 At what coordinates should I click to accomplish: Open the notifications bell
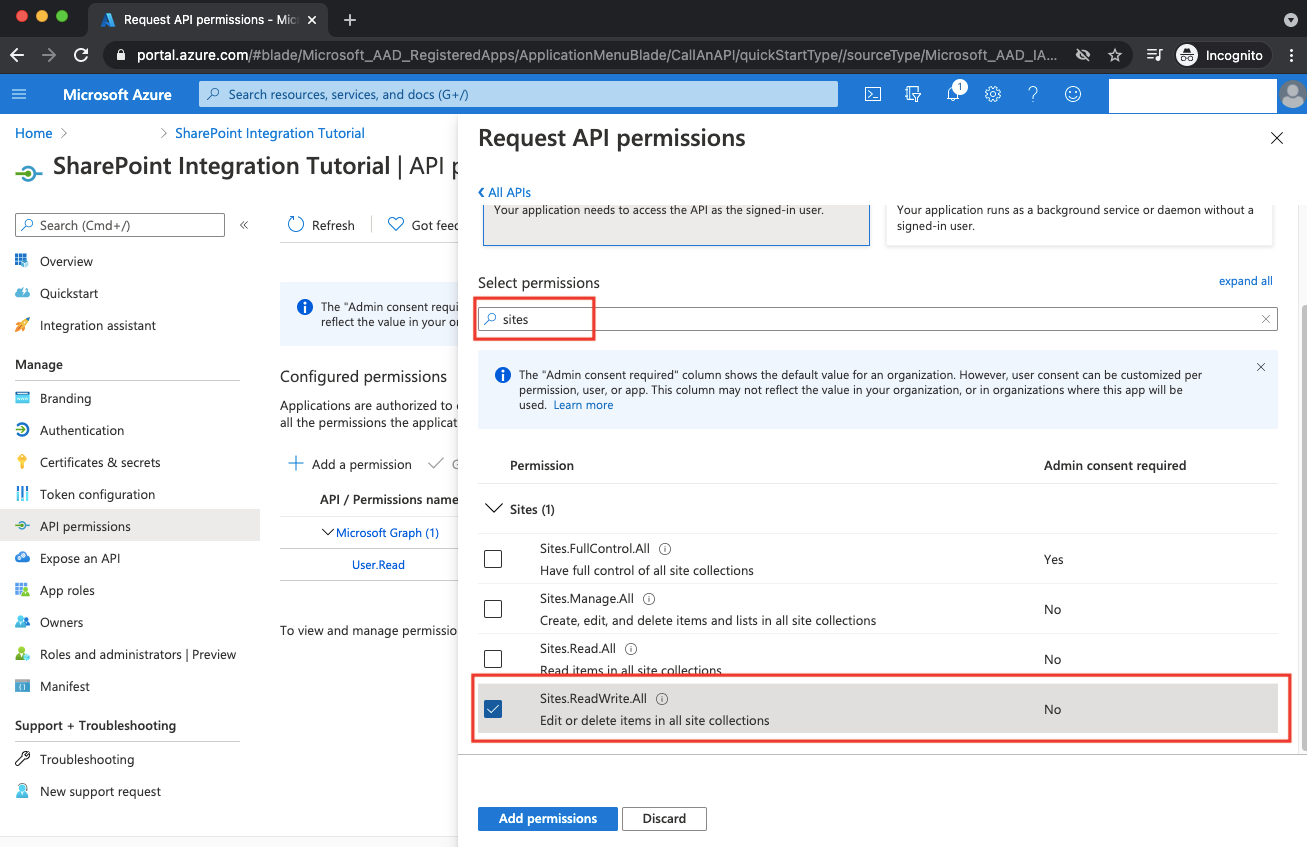tap(953, 94)
